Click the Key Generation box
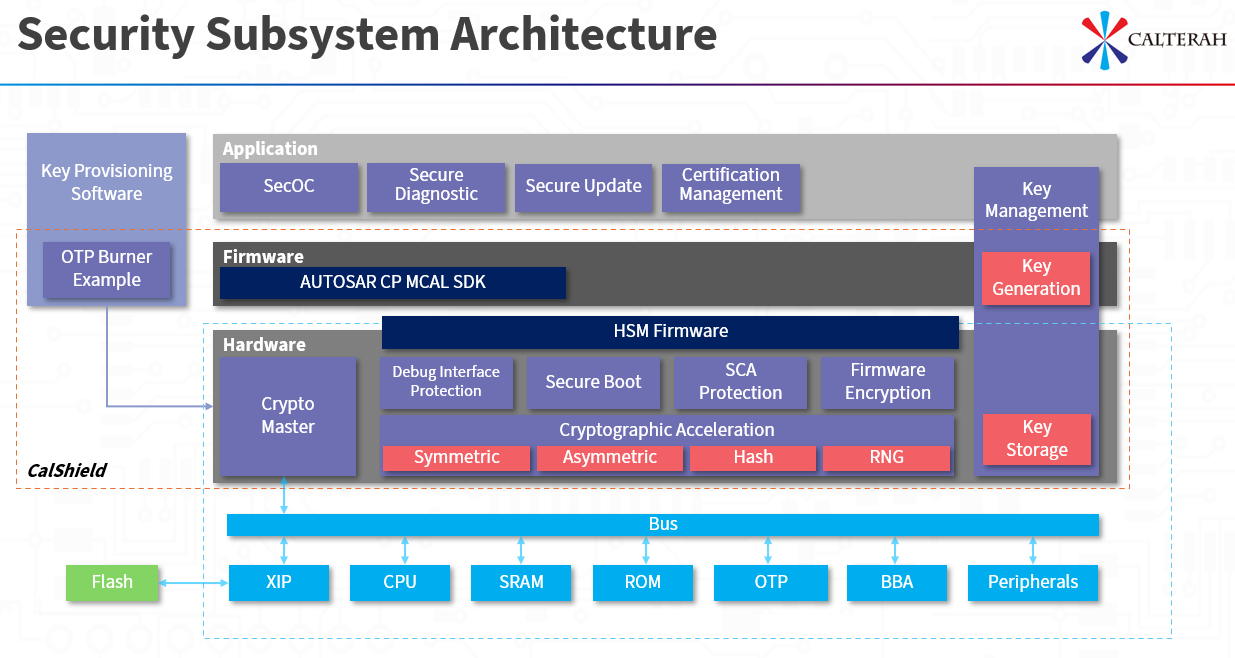This screenshot has height=658, width=1235. (x=1035, y=278)
